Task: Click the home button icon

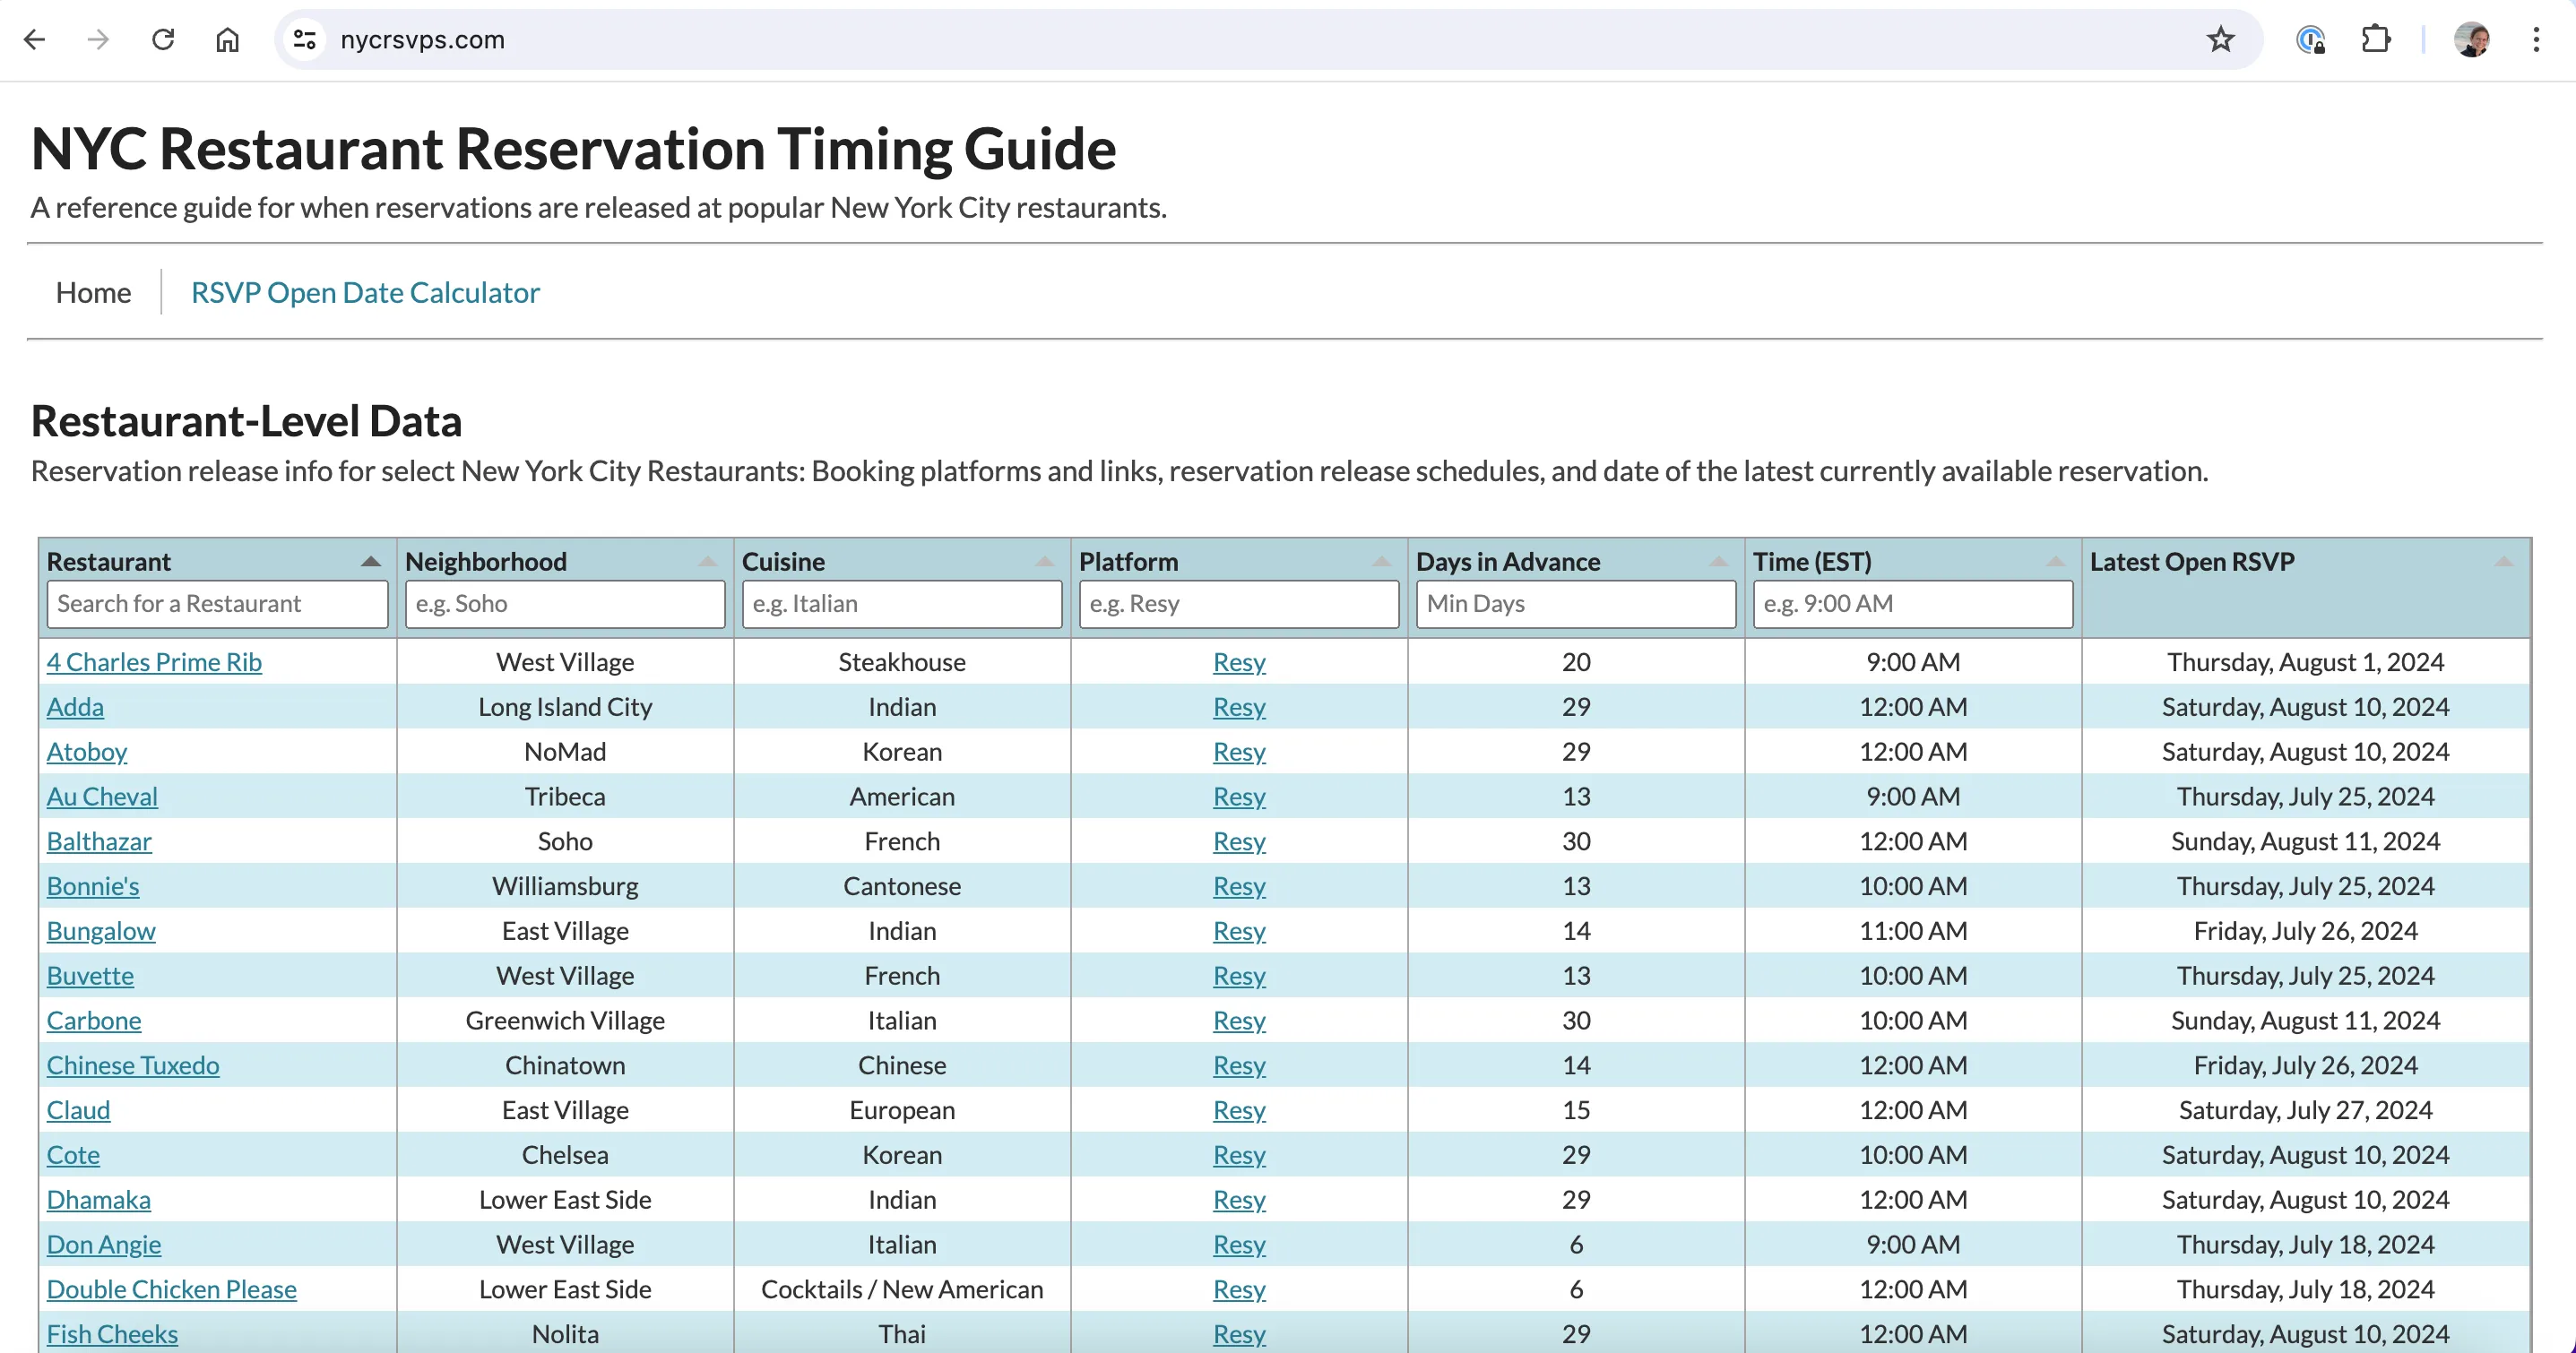Action: 229,39
